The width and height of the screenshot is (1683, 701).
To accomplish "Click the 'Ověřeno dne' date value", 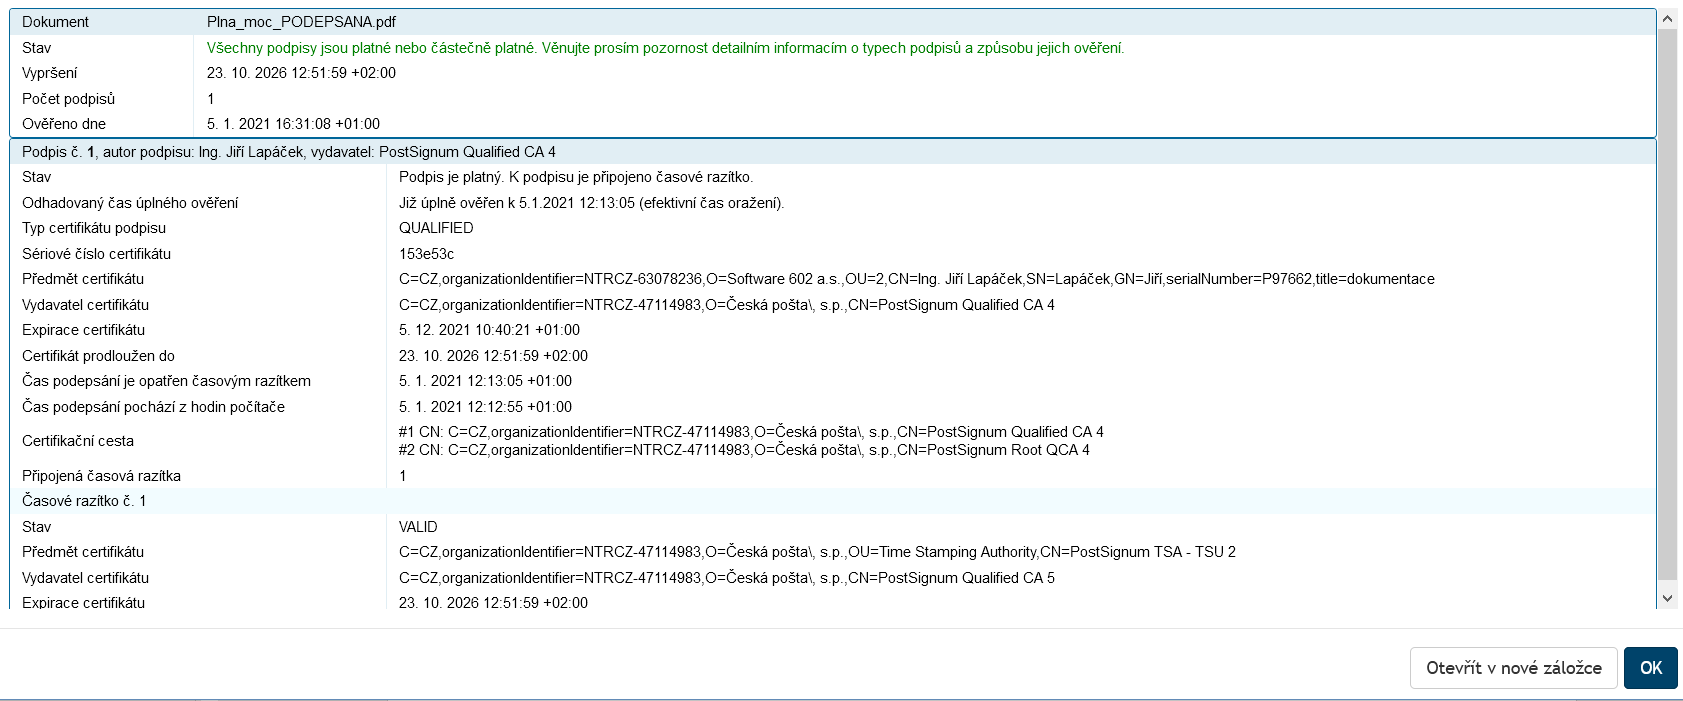I will click(293, 124).
